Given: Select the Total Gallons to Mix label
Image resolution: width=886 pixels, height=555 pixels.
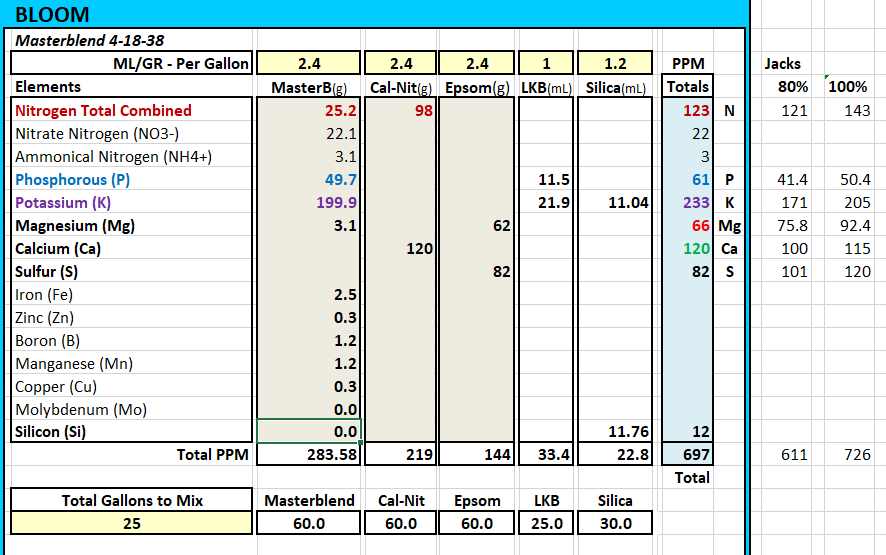Looking at the screenshot, I should 131,500.
